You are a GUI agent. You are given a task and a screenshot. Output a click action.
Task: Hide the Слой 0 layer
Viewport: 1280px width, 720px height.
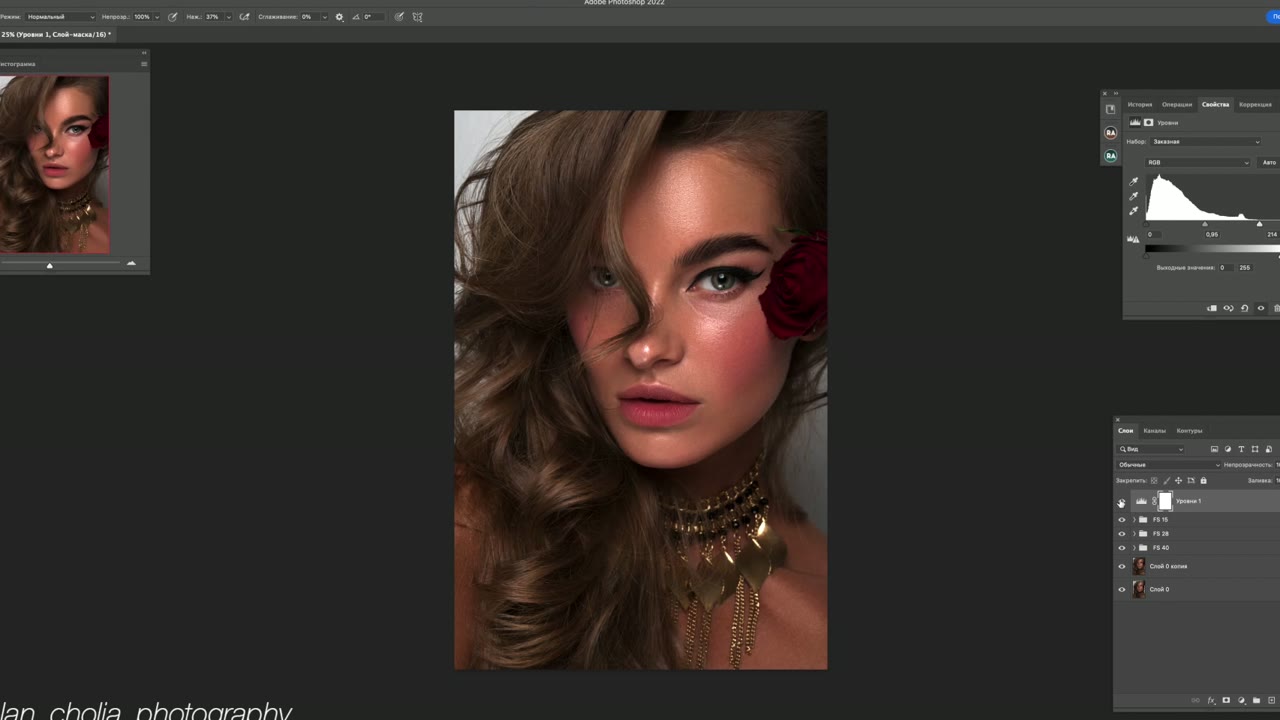point(1121,590)
